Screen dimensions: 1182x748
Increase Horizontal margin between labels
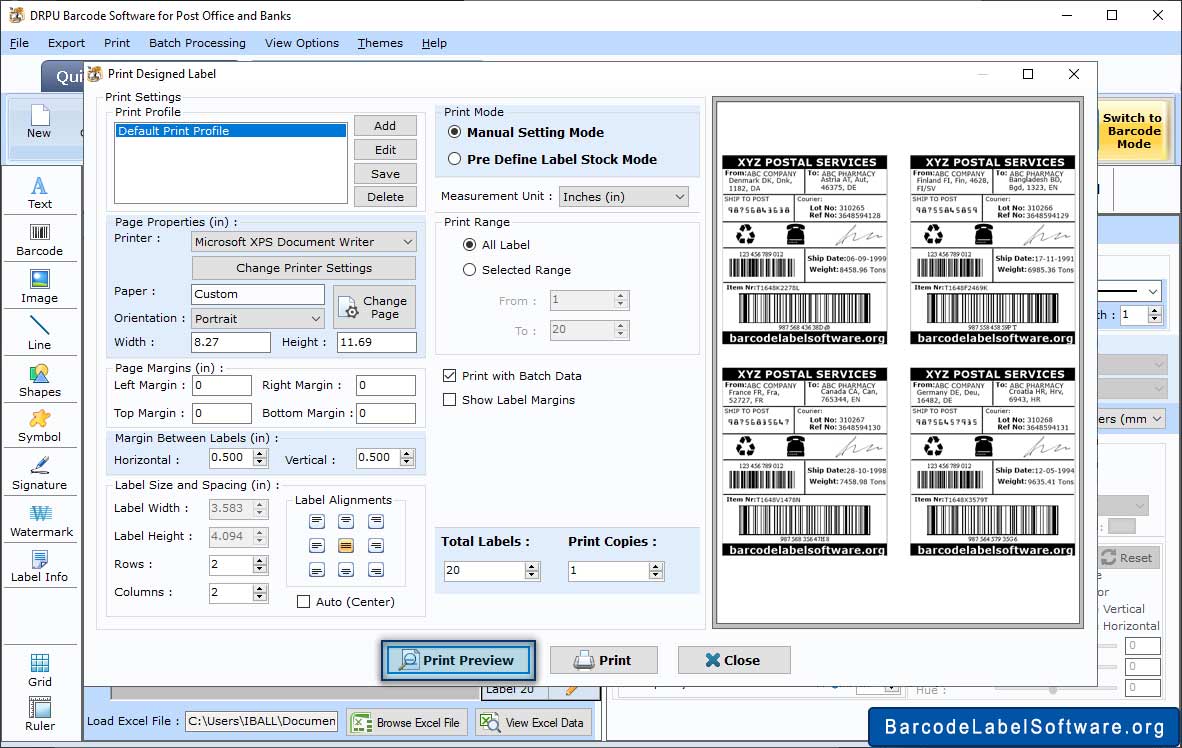pyautogui.click(x=260, y=454)
